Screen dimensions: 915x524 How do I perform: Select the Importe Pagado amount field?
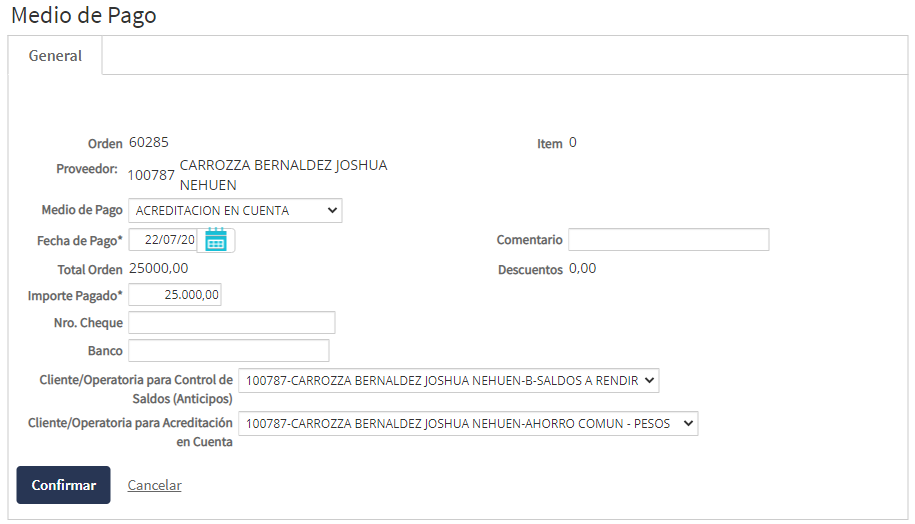click(175, 295)
